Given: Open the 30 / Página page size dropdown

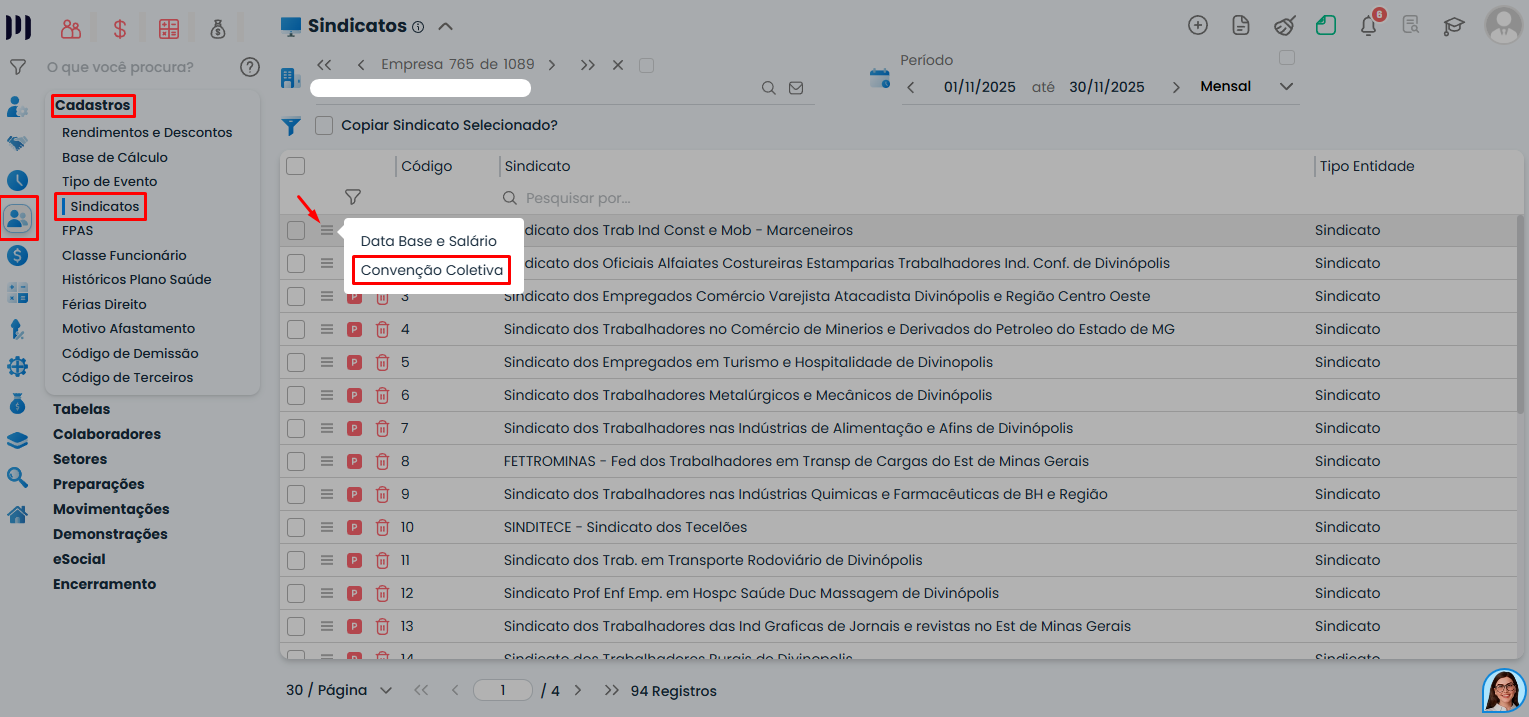Looking at the screenshot, I should click(x=339, y=690).
